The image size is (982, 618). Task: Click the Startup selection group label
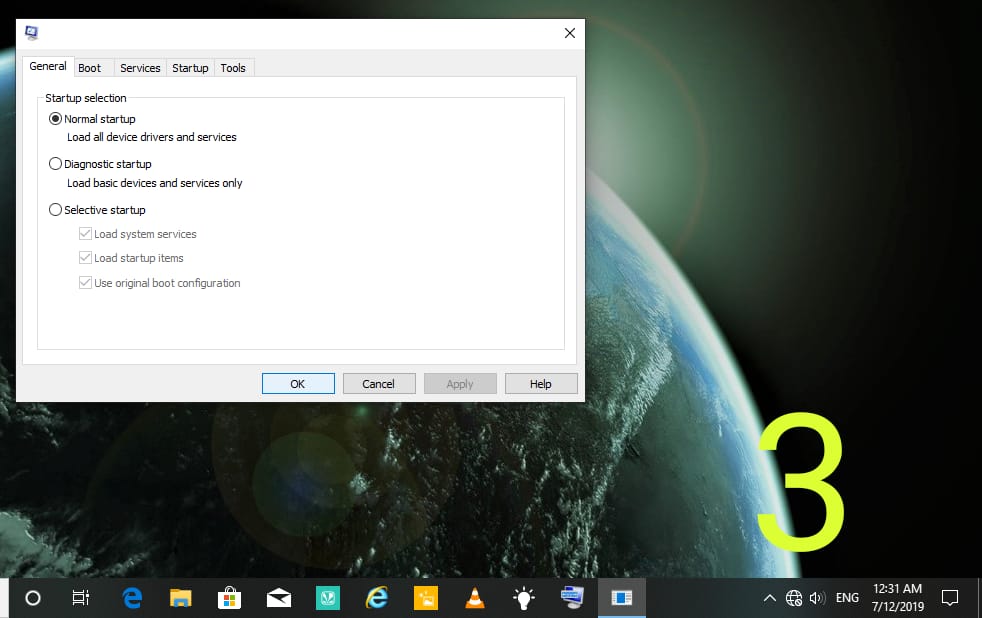(86, 98)
